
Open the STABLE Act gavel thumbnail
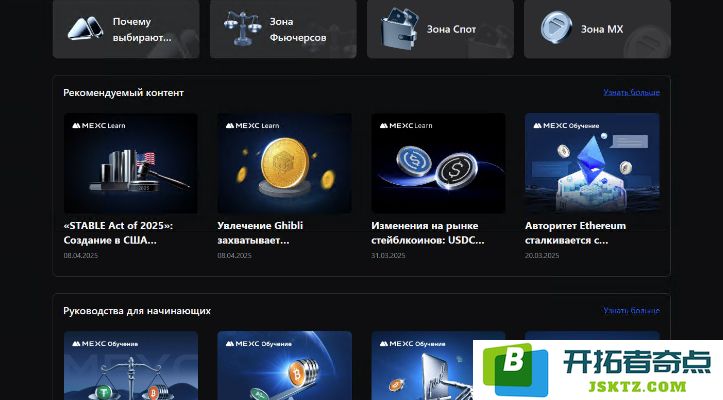pyautogui.click(x=131, y=163)
